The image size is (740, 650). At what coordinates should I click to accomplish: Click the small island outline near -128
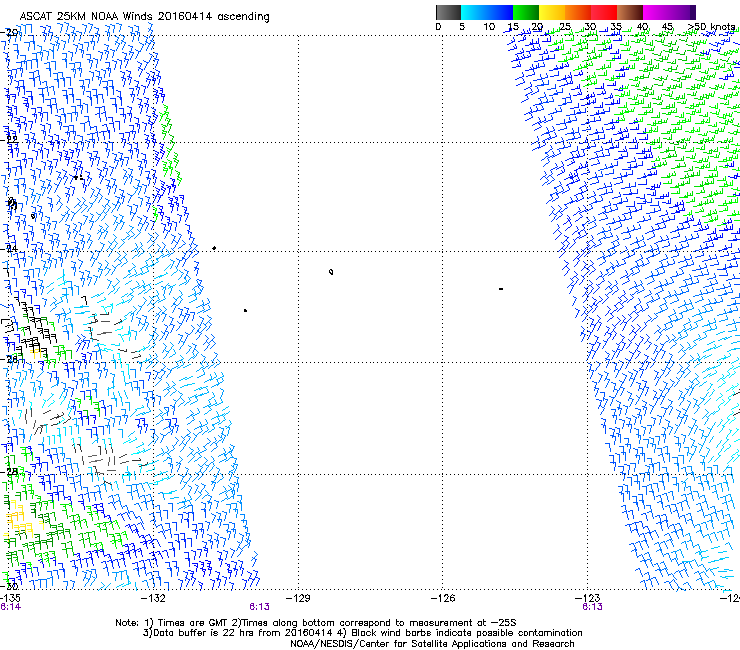coord(331,271)
